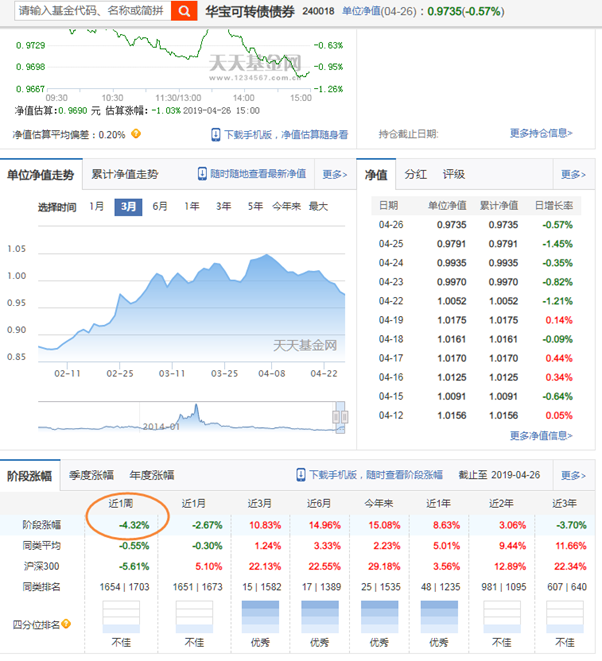This screenshot has height=661, width=602.
Task: Click the 近2年 quartile ranking bar
Action: 502,617
